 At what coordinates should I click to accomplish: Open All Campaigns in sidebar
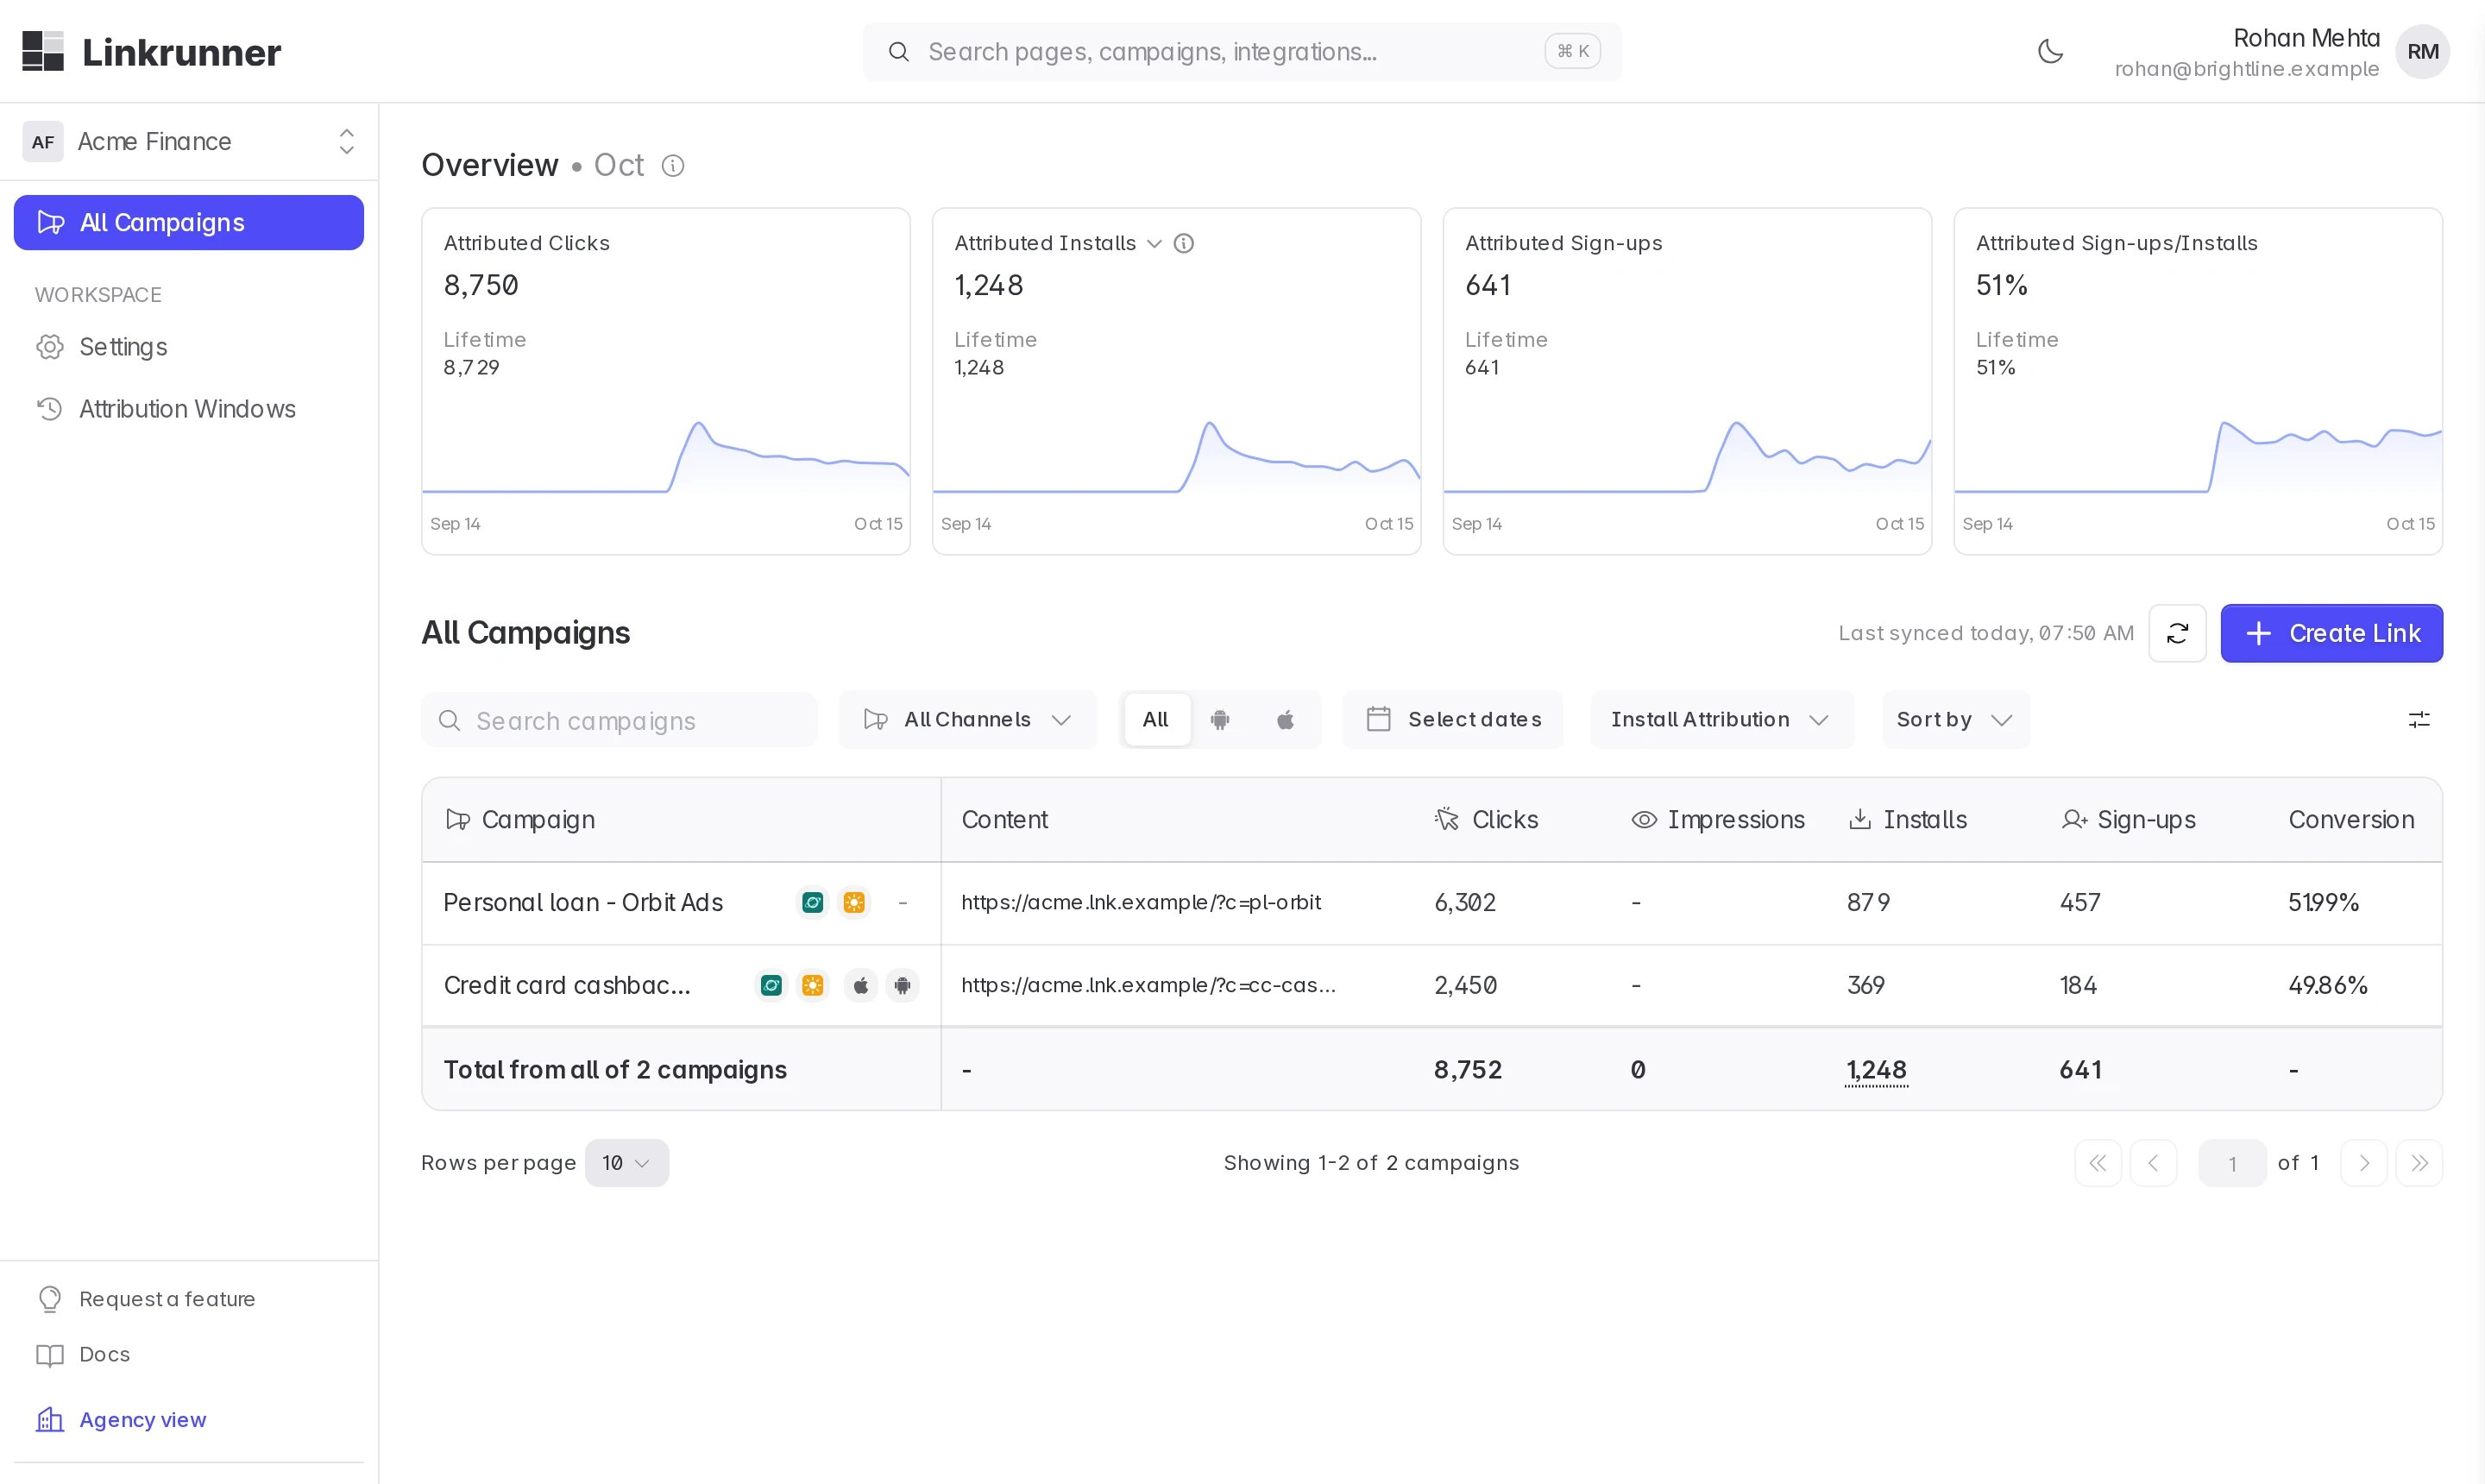[189, 222]
